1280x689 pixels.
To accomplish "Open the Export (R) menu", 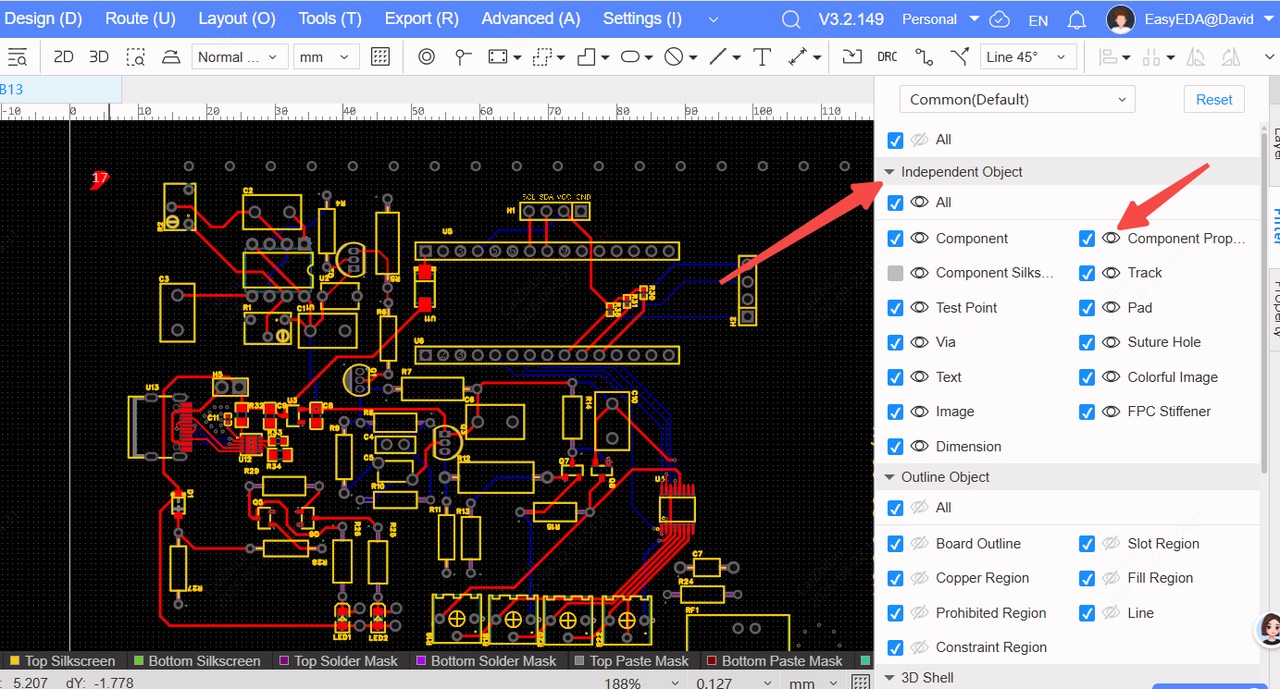I will (421, 19).
